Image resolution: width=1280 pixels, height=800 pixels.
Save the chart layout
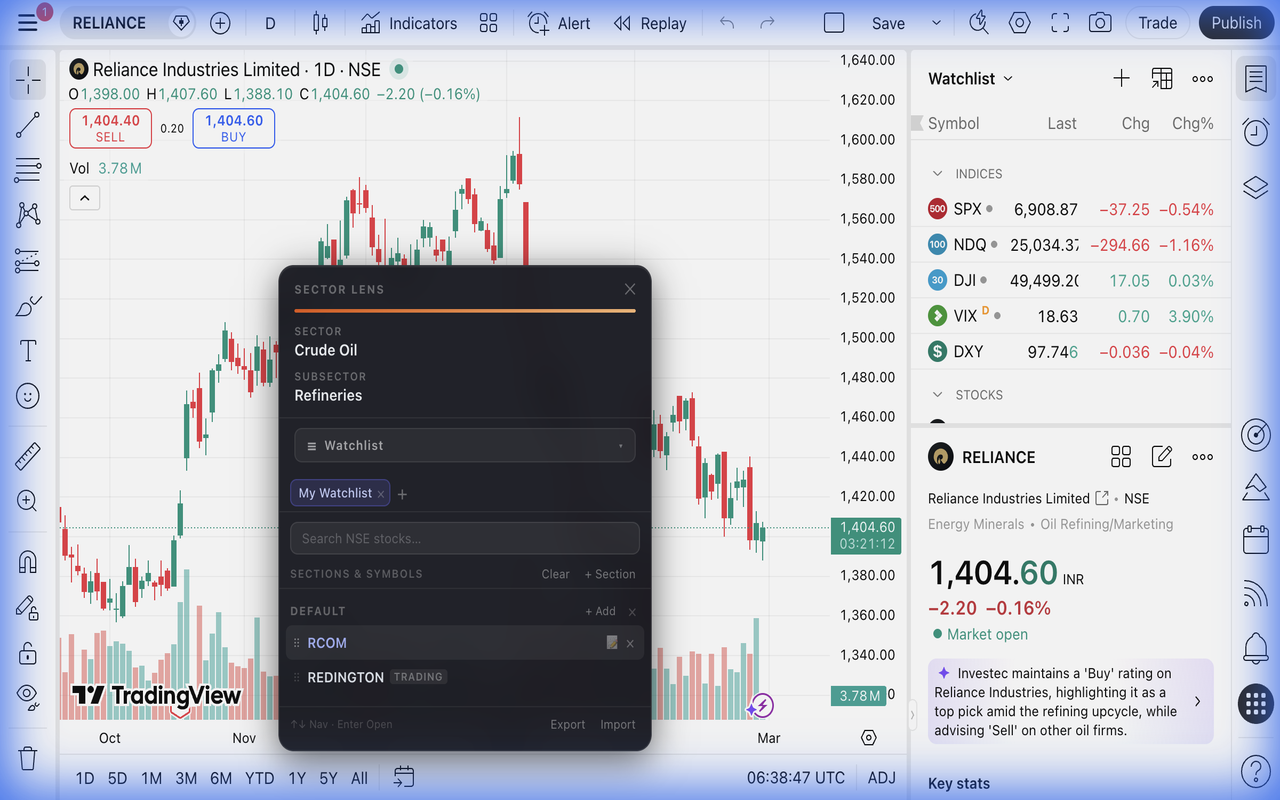tap(888, 23)
